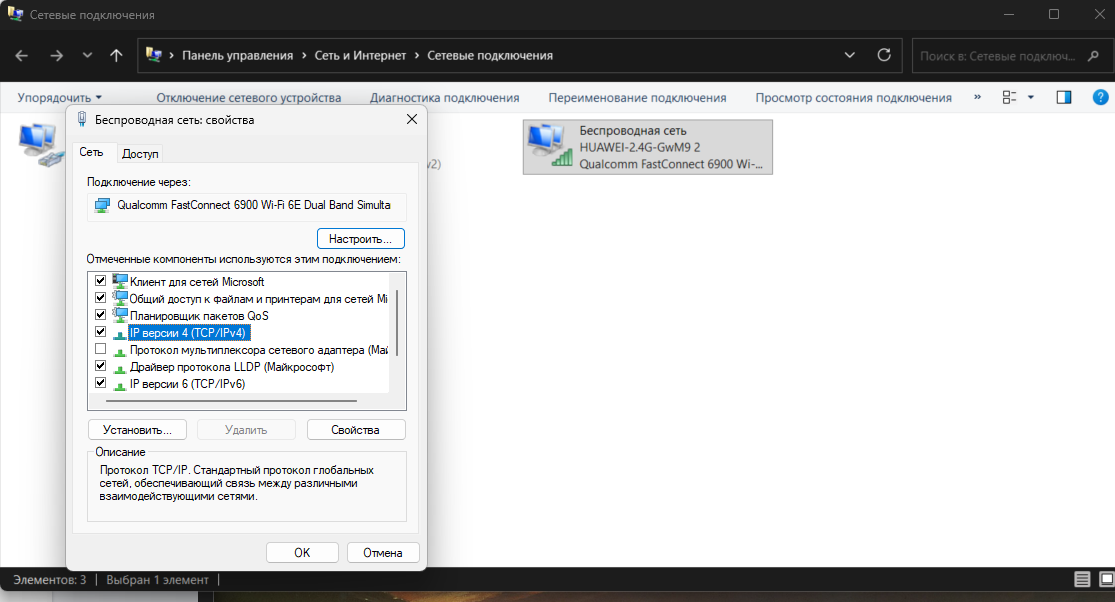The height and width of the screenshot is (602, 1115).
Task: Uncheck Драйвер протокола LLDP
Action: tap(100, 366)
